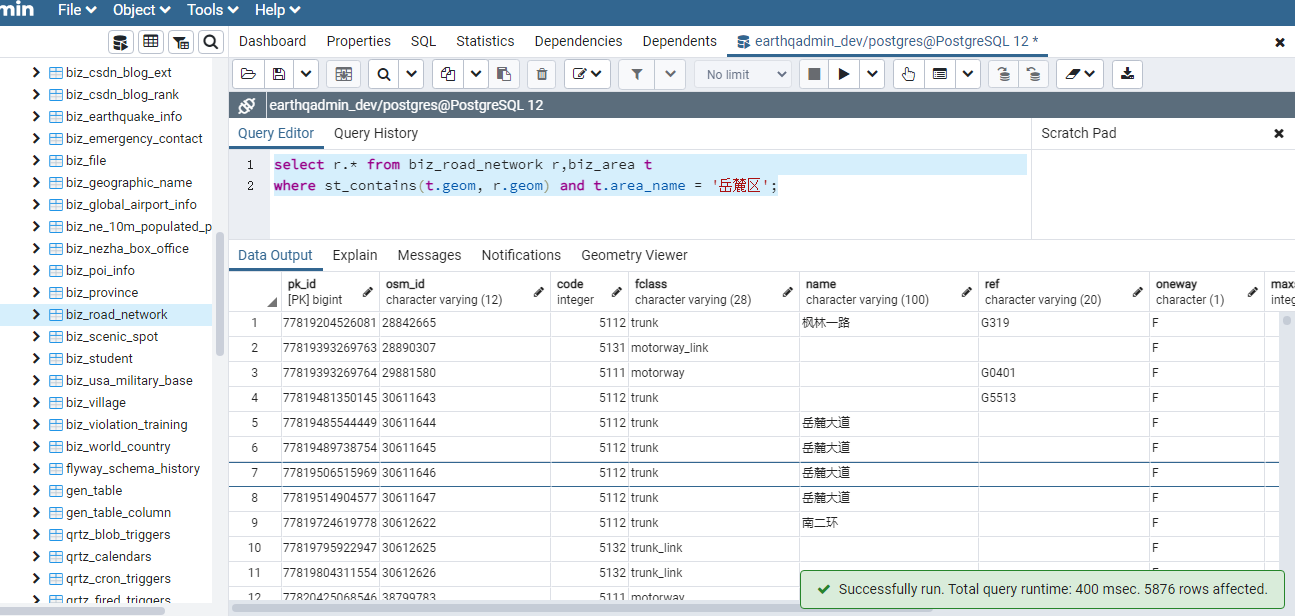This screenshot has height=616, width=1295.
Task: Click the Execute query play button
Action: 844,74
